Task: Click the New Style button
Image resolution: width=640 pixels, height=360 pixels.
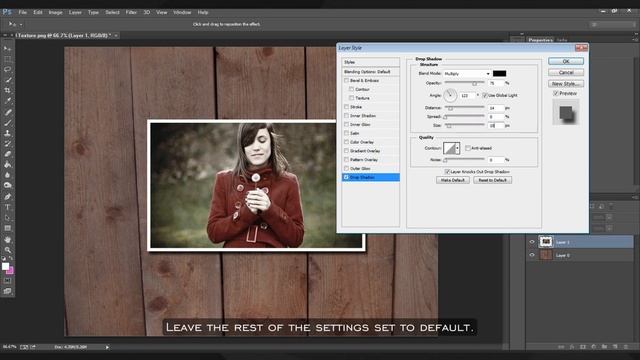Action: pyautogui.click(x=566, y=84)
